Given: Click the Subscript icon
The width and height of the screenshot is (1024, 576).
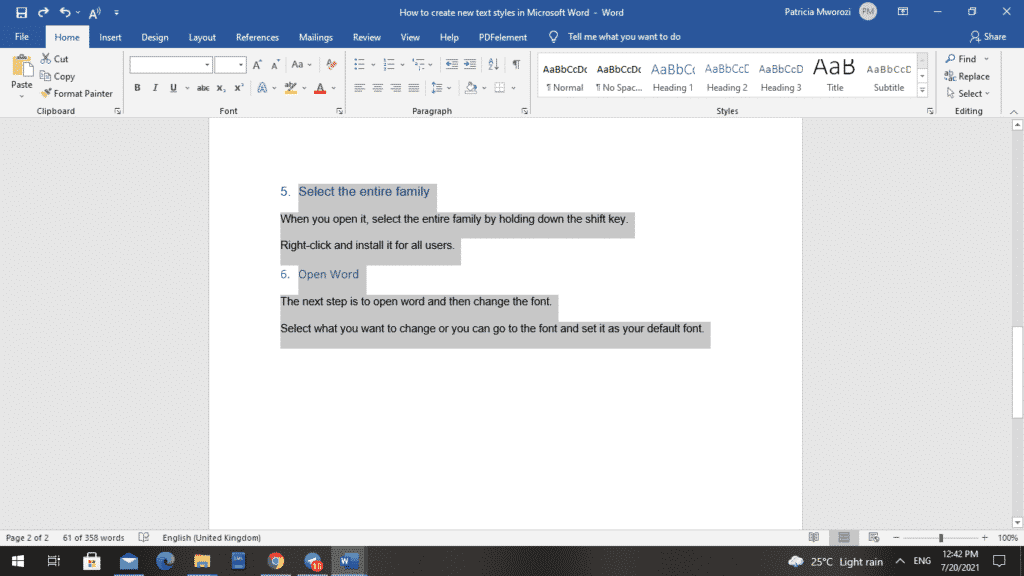Looking at the screenshot, I should (x=221, y=88).
